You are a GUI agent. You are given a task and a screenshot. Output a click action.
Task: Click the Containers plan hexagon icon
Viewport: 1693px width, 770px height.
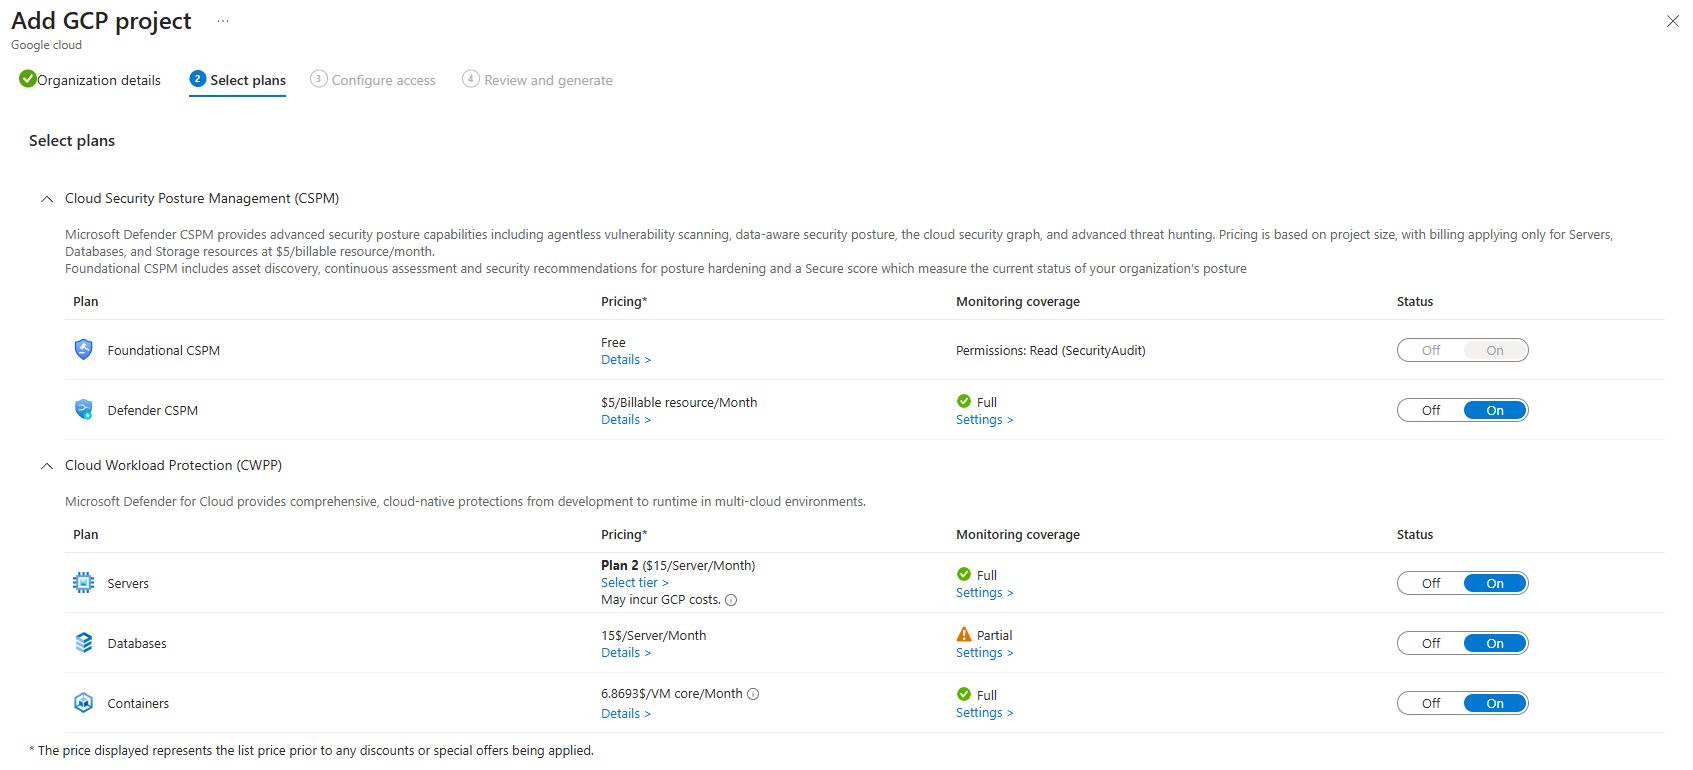[x=83, y=703]
